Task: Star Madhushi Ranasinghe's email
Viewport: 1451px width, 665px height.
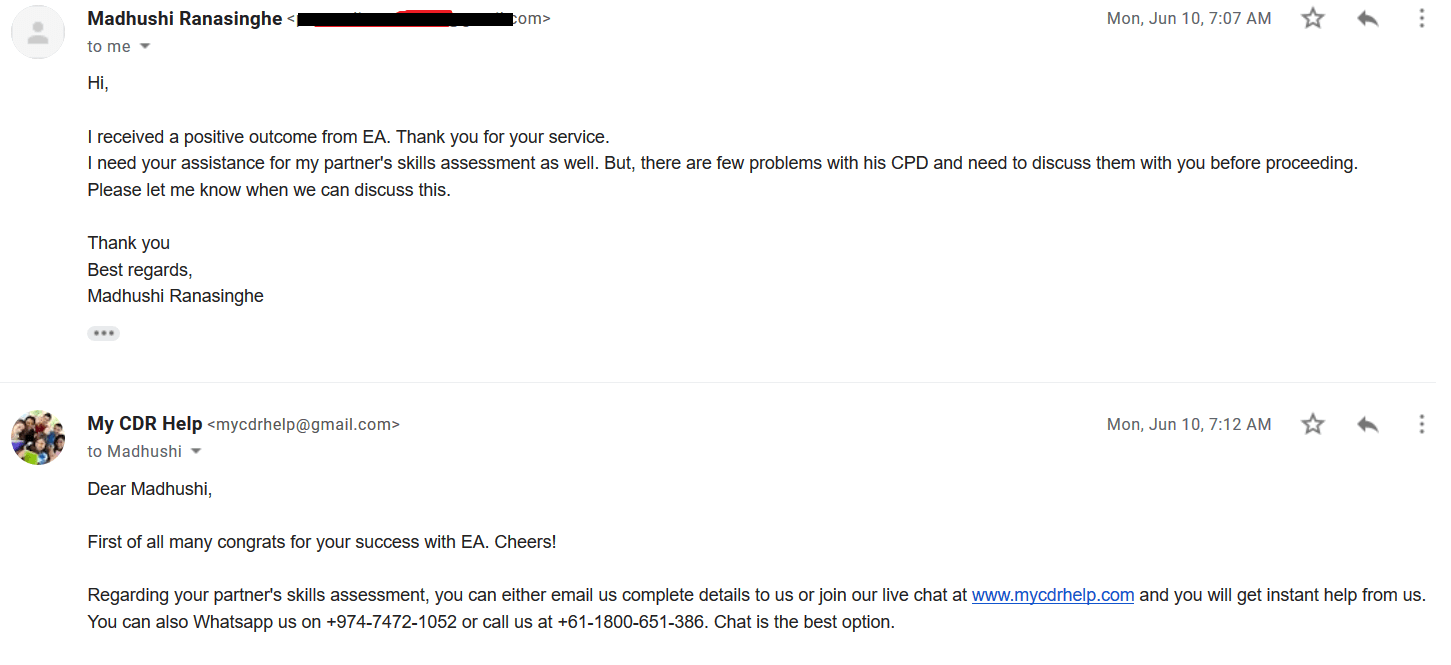Action: pyautogui.click(x=1312, y=17)
